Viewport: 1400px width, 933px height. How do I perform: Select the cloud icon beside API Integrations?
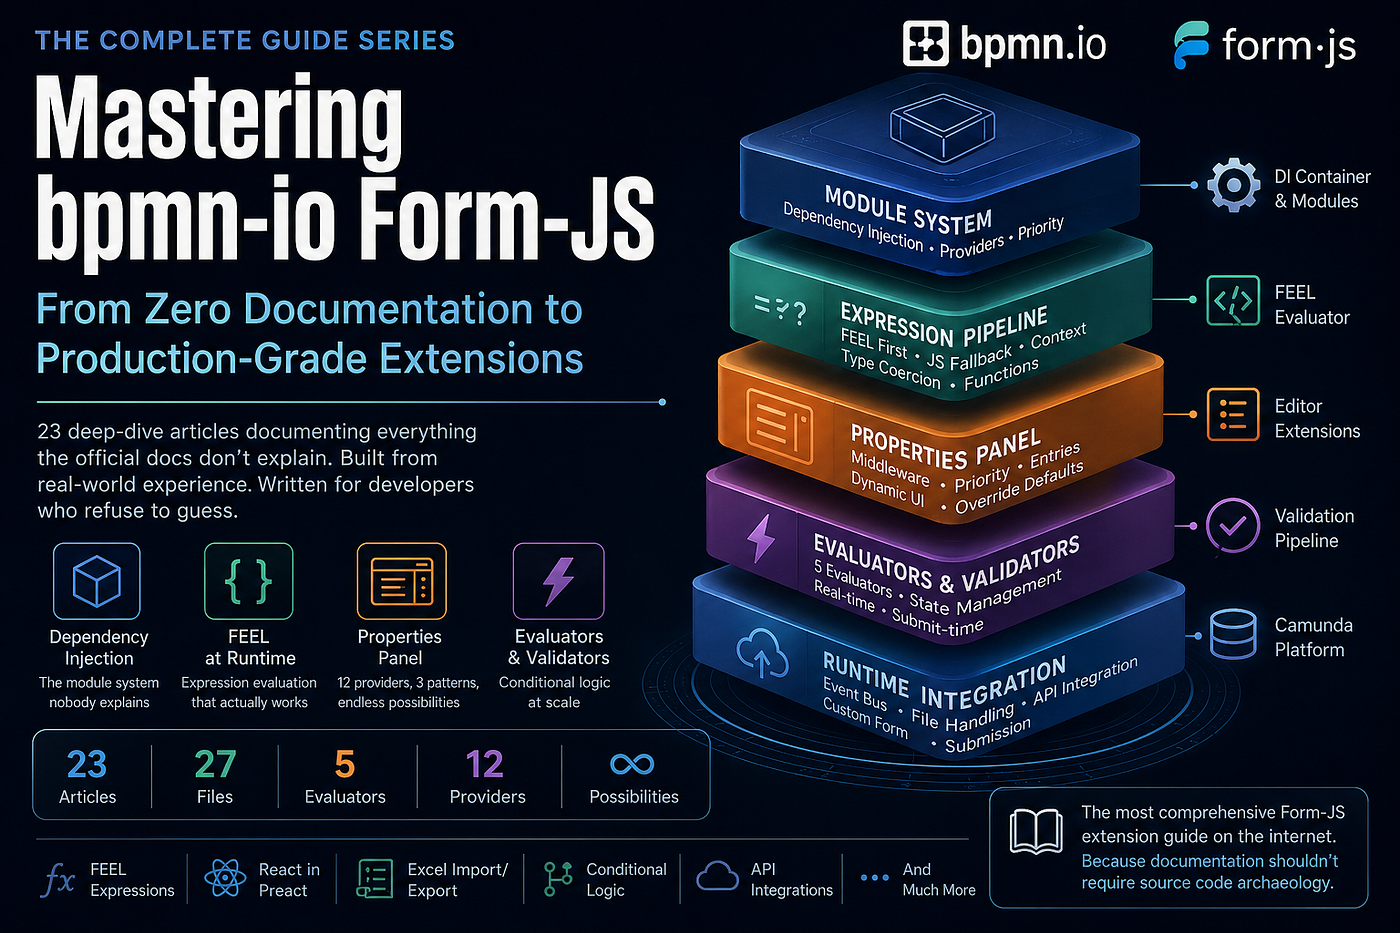click(x=717, y=876)
